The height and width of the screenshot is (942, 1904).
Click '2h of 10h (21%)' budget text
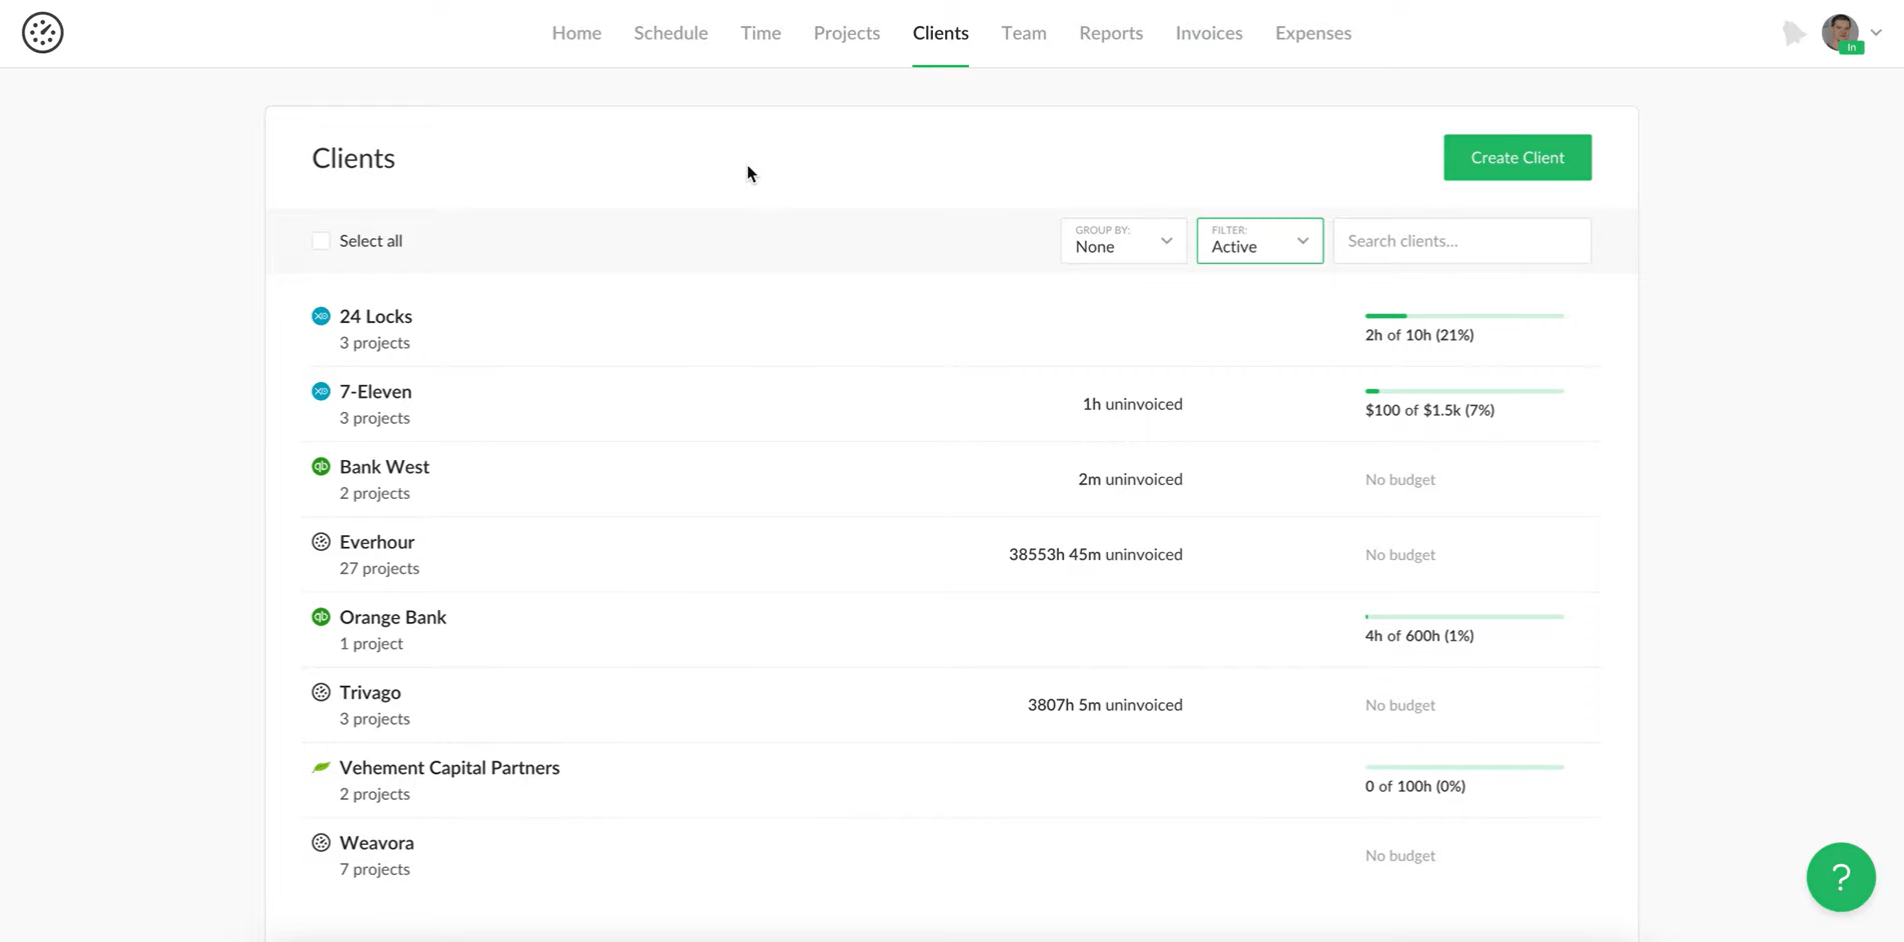click(1420, 335)
